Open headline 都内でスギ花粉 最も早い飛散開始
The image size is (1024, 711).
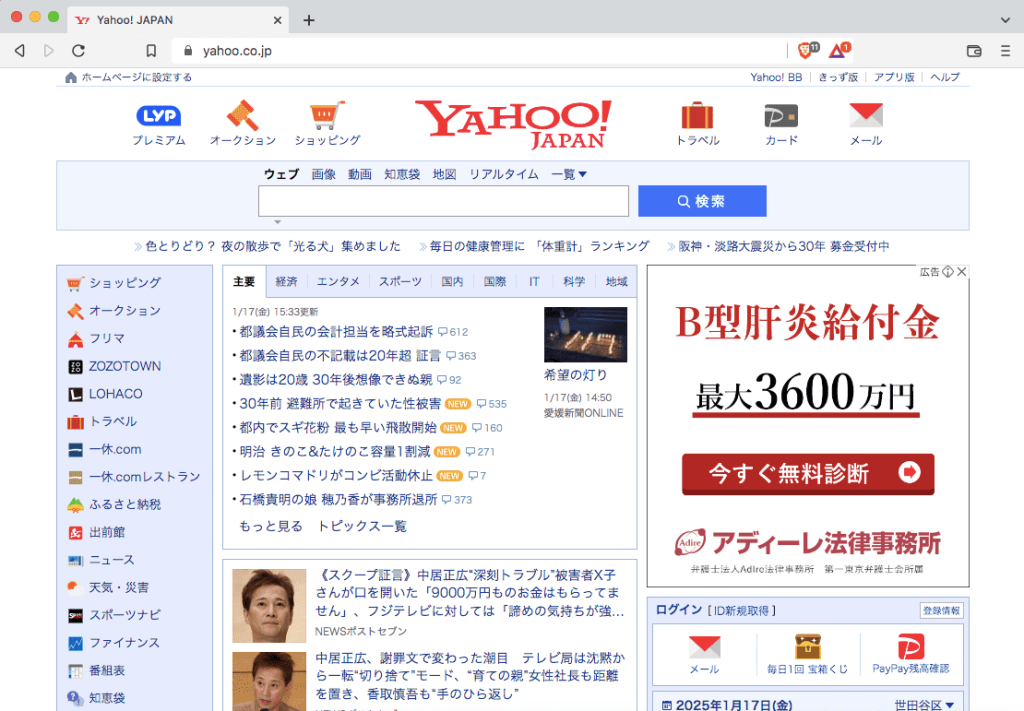338,428
